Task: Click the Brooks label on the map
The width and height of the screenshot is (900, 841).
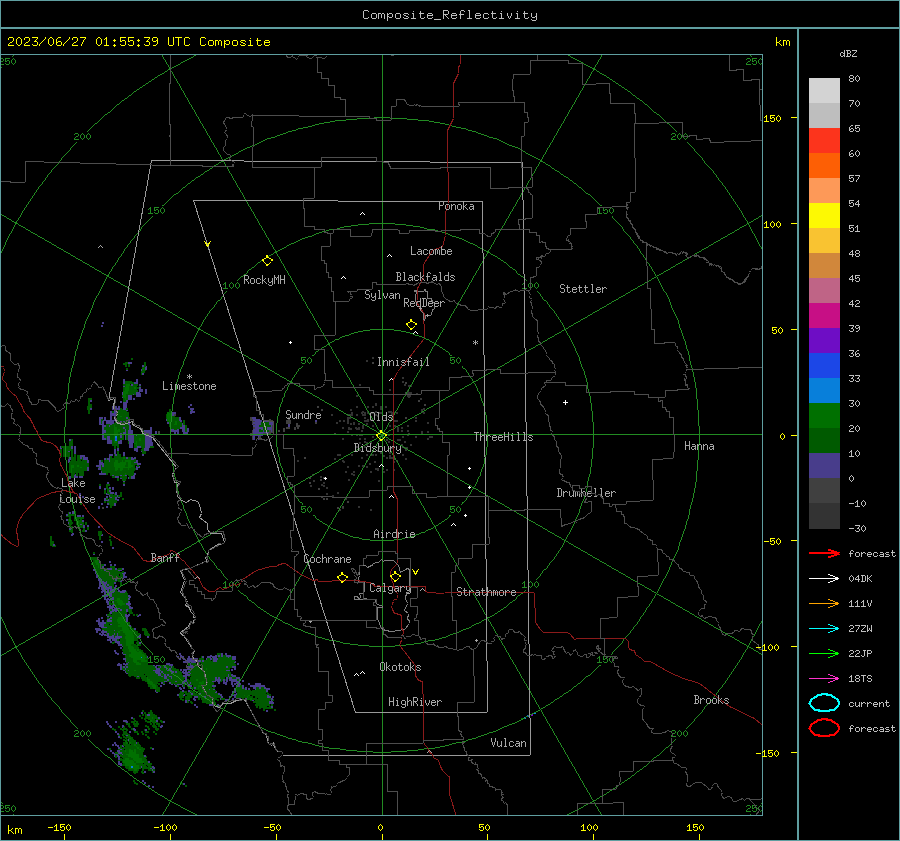Action: (x=711, y=700)
